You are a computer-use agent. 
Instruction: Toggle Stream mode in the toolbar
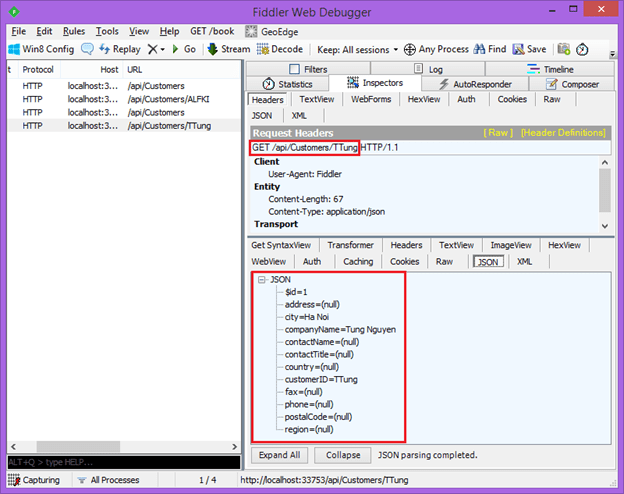coord(229,49)
